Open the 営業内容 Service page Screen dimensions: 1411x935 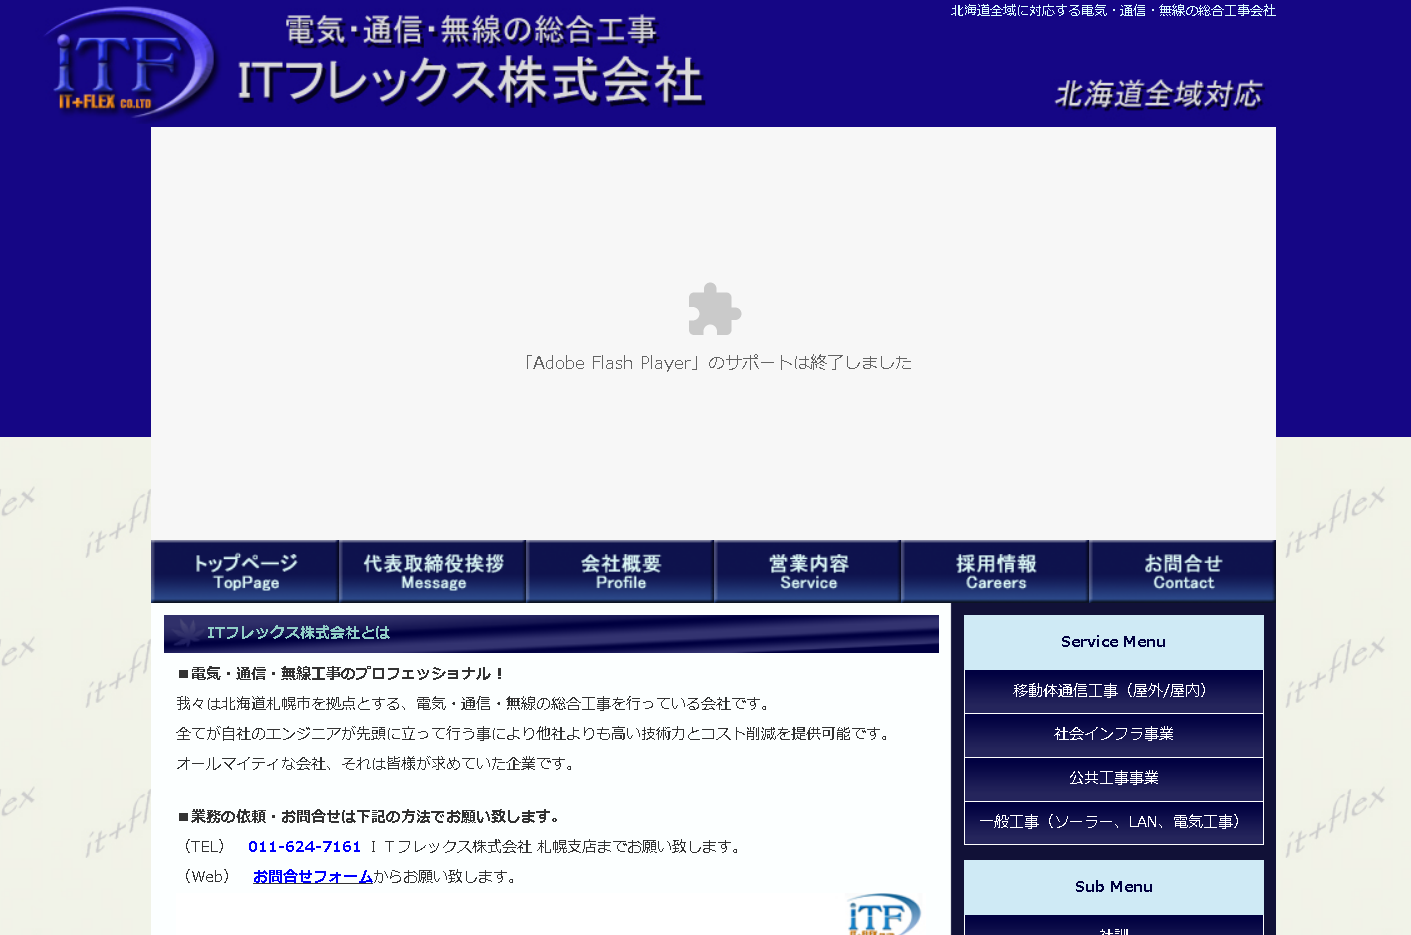(x=807, y=570)
